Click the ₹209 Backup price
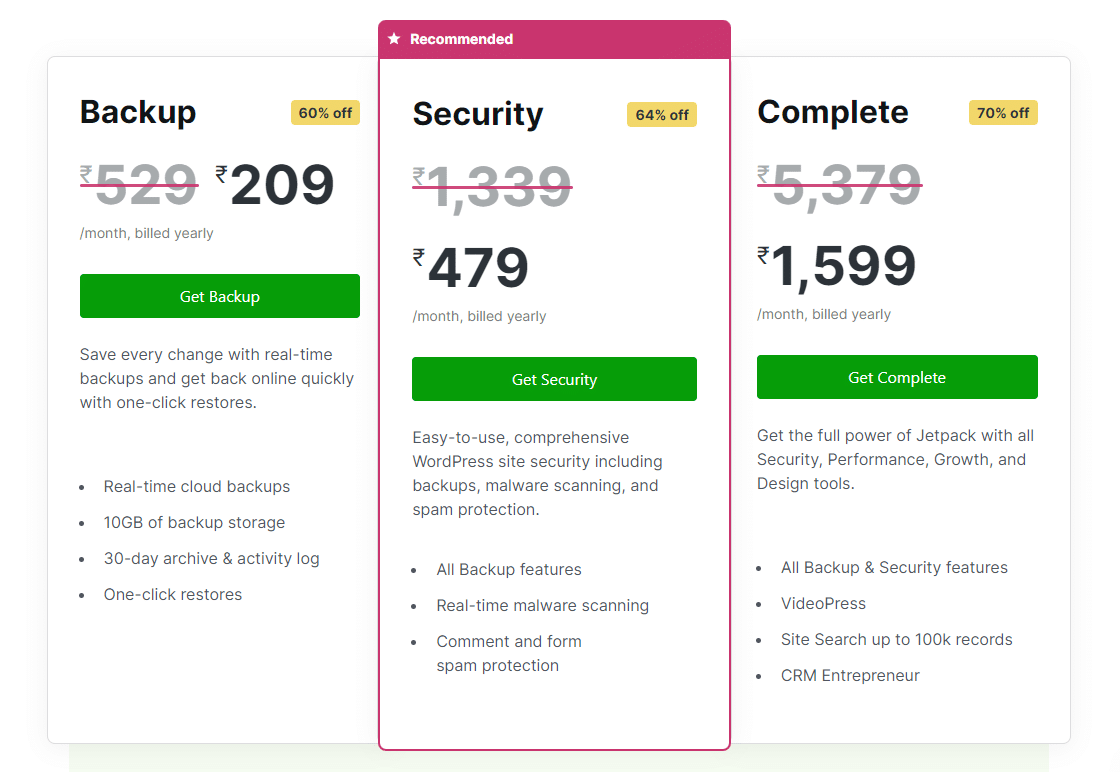The image size is (1120, 772). point(276,185)
